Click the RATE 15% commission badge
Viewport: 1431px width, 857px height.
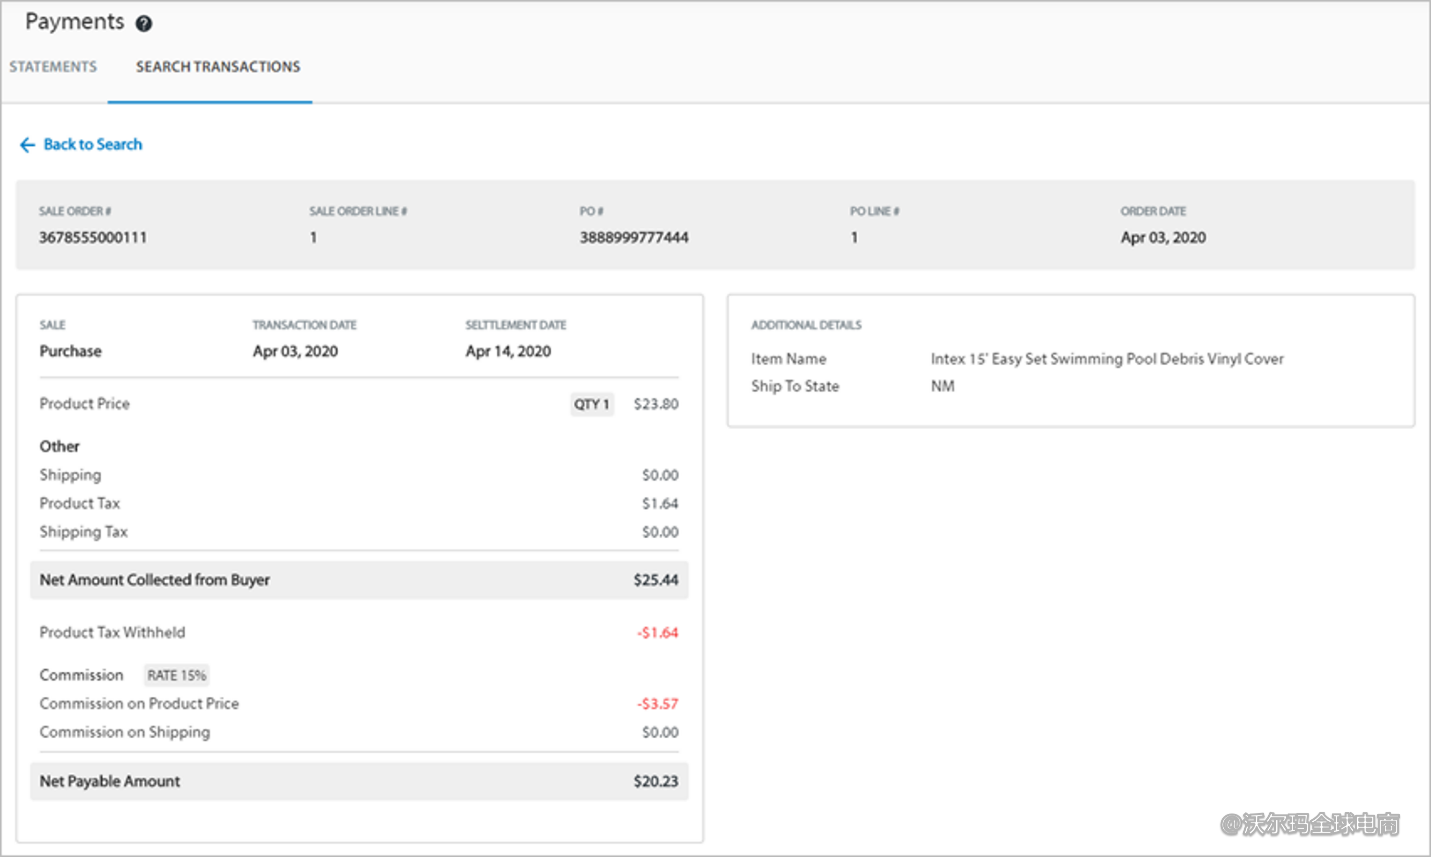tap(176, 675)
